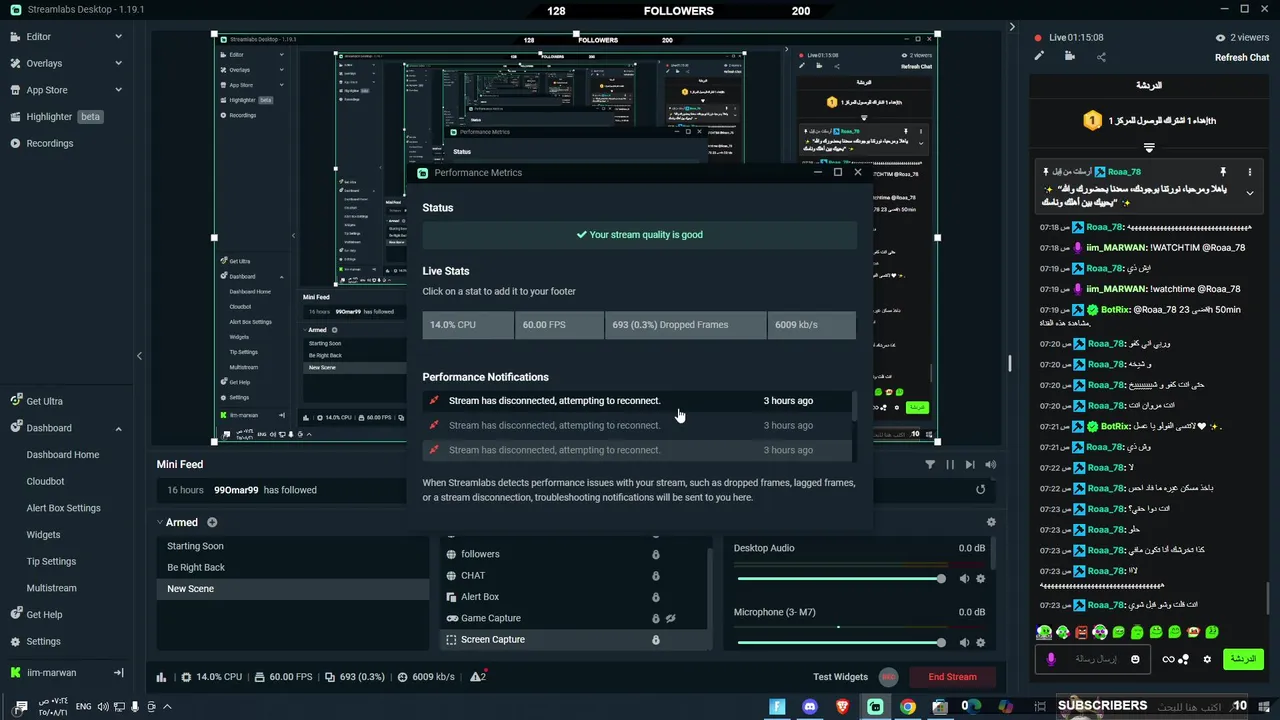
Task: Adjust Microphone (3- M7) volume slider
Action: coord(841,642)
